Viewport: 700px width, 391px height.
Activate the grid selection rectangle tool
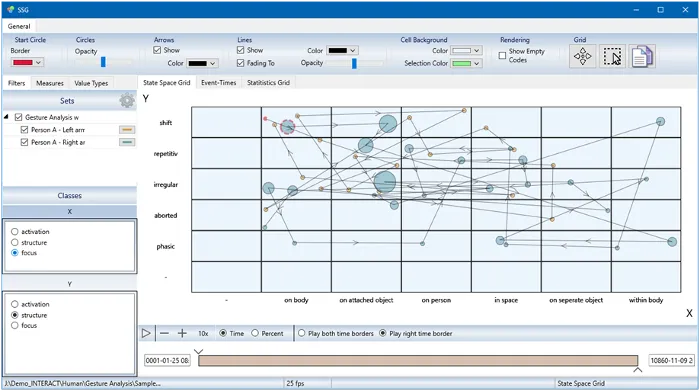point(612,57)
